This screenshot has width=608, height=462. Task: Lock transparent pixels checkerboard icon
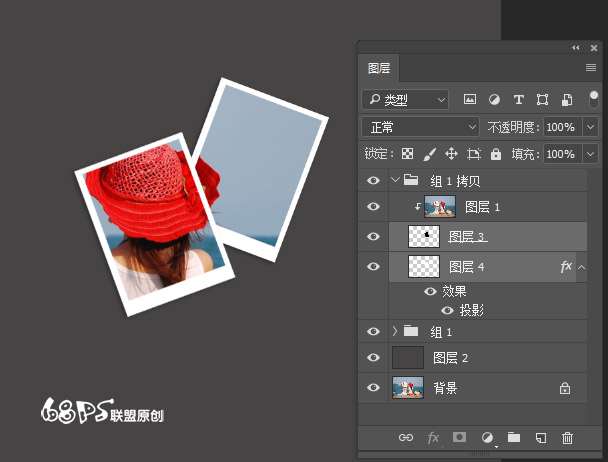pyautogui.click(x=408, y=154)
